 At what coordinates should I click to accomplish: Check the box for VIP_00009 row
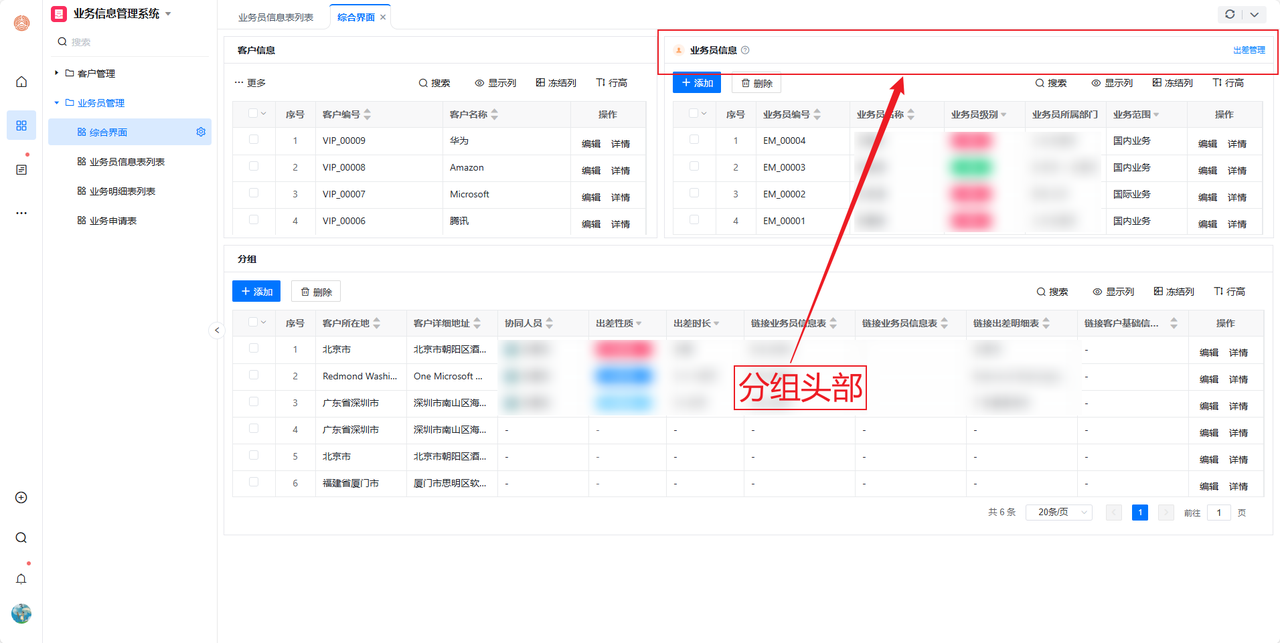(254, 140)
